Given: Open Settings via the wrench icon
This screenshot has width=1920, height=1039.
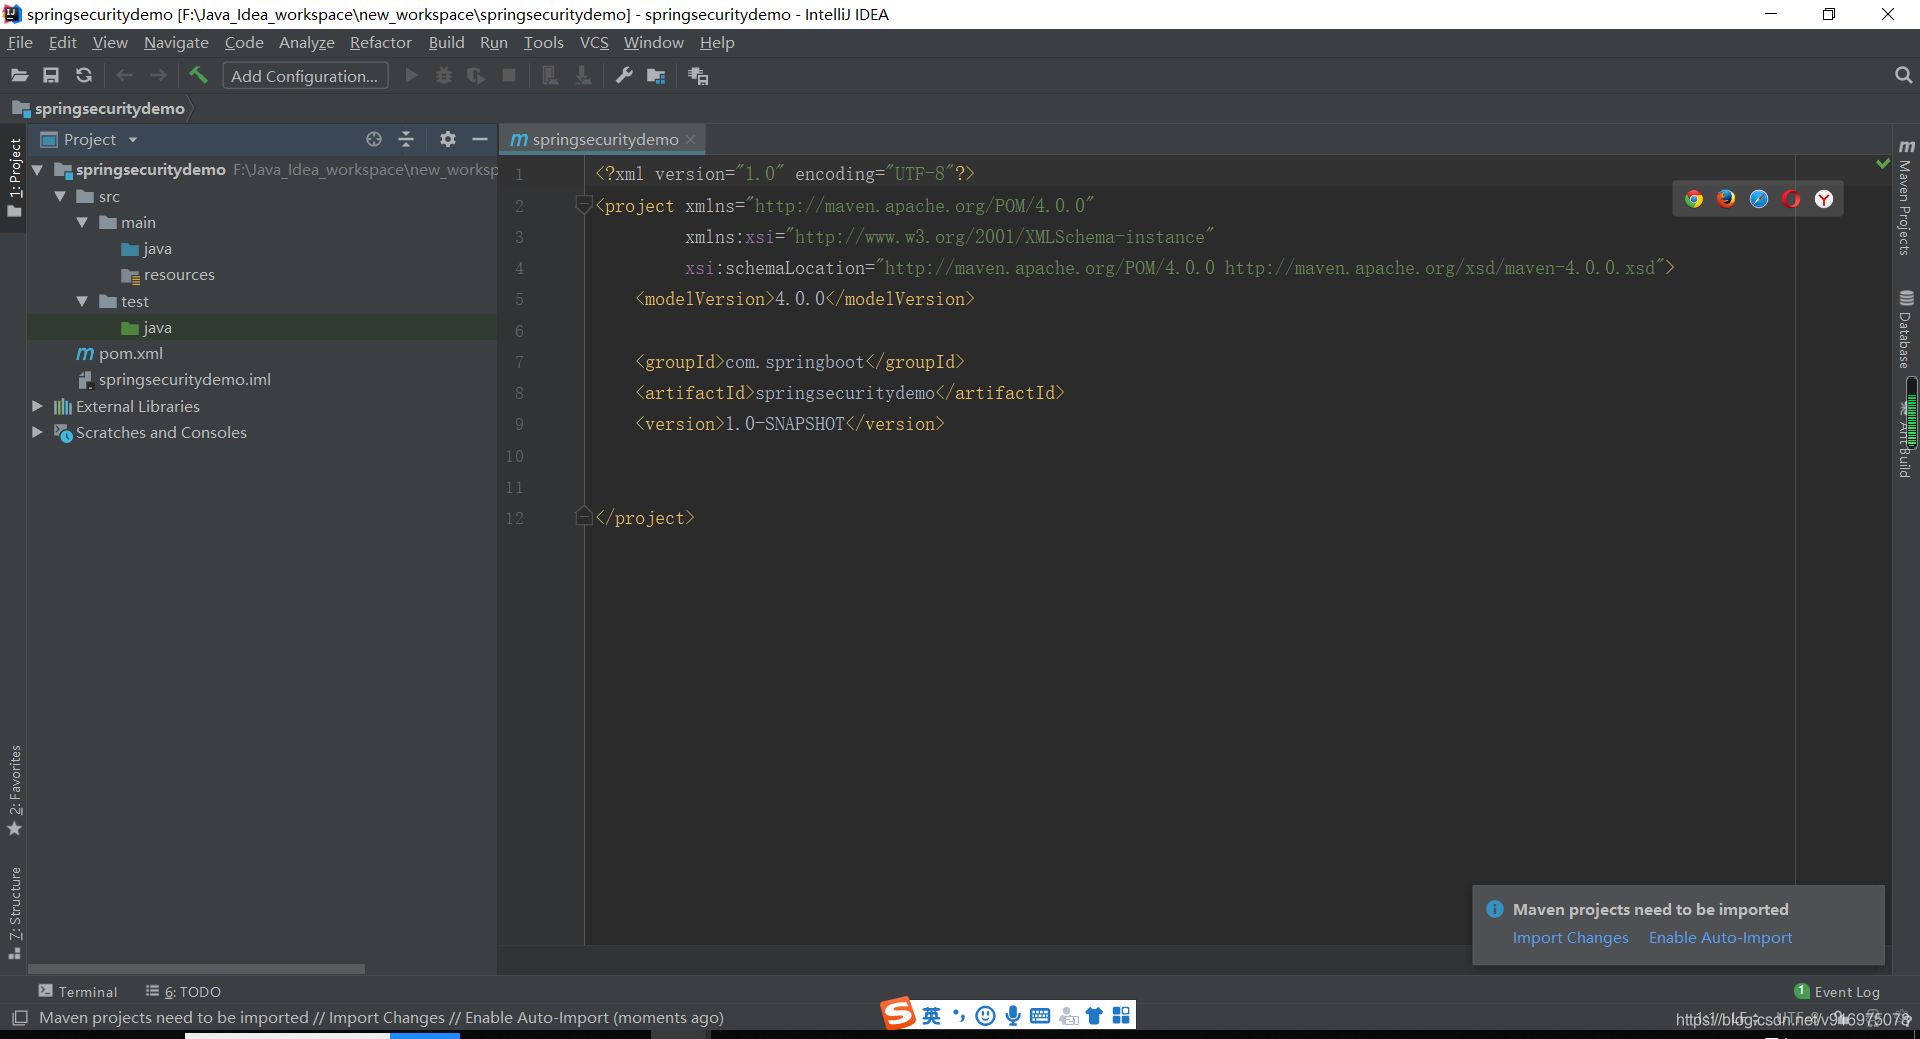Looking at the screenshot, I should click(624, 76).
